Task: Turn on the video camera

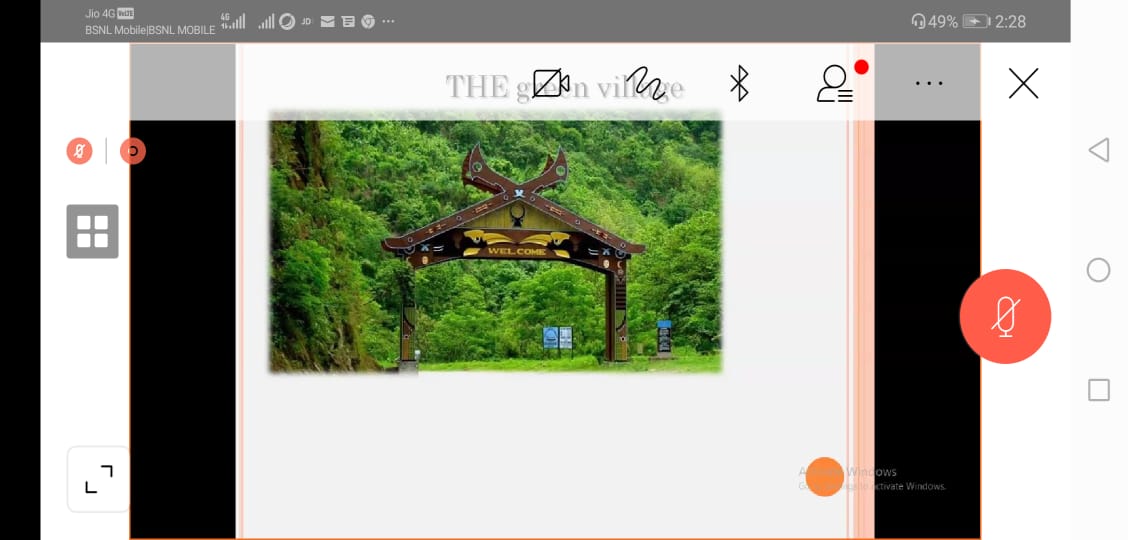Action: tap(551, 83)
